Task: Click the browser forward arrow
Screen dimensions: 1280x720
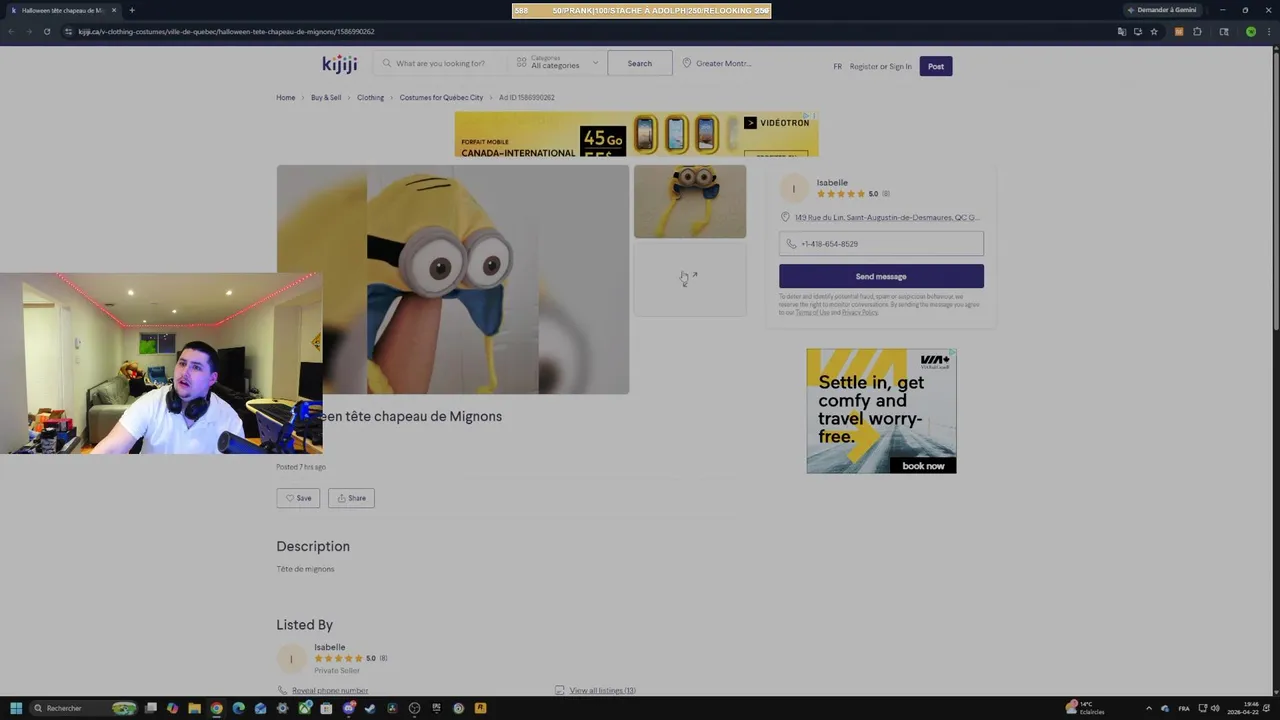Action: pyautogui.click(x=28, y=32)
